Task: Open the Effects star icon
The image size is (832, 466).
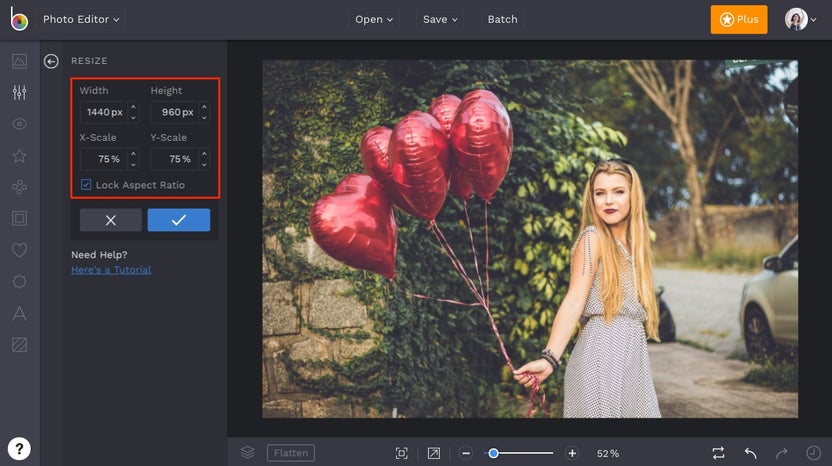Action: (19, 156)
